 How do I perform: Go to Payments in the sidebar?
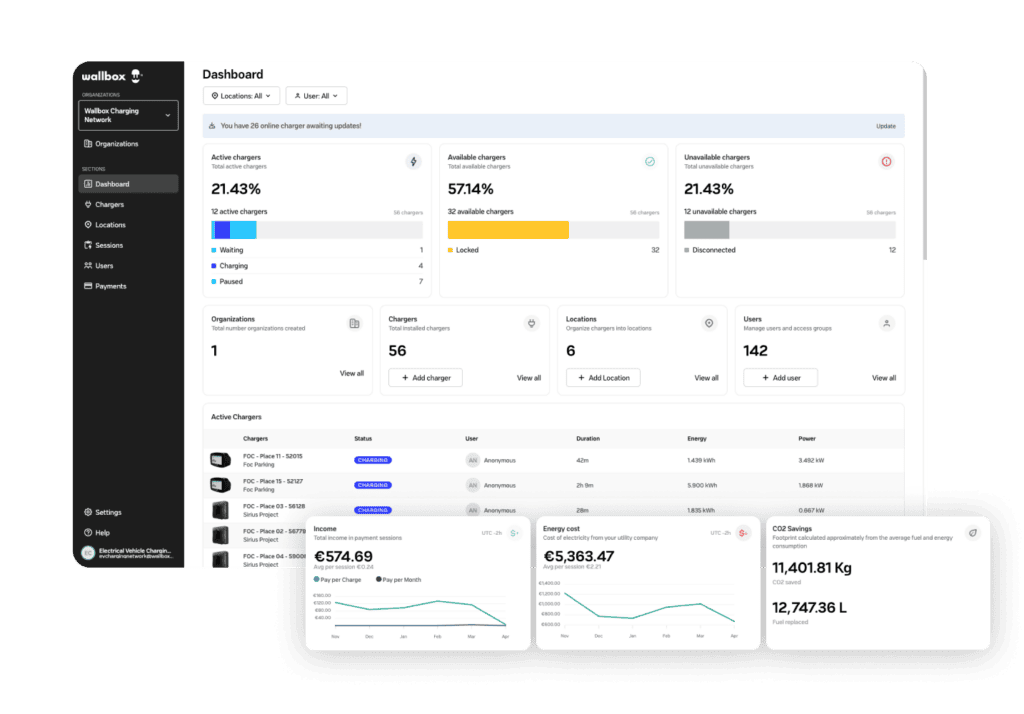tap(110, 286)
